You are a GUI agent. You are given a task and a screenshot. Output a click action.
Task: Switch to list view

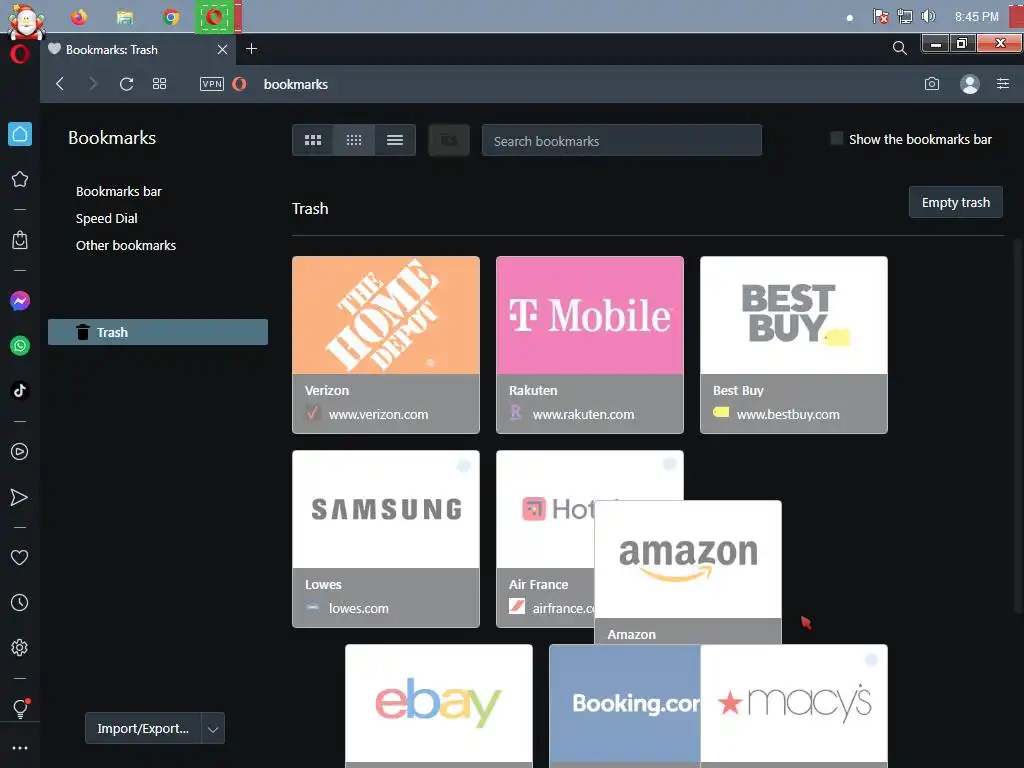click(x=395, y=140)
